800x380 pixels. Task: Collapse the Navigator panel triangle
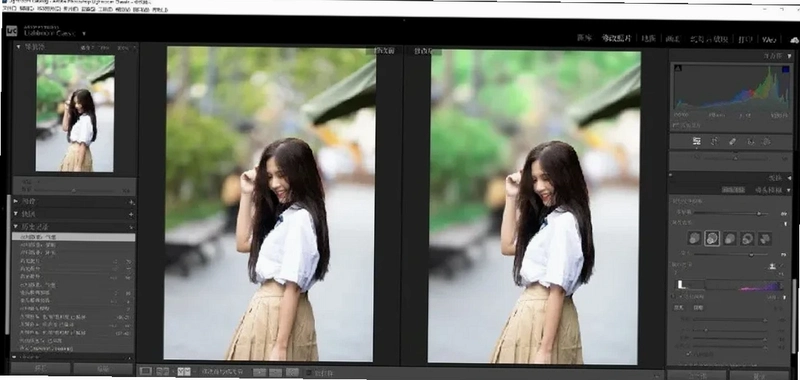[x=18, y=47]
